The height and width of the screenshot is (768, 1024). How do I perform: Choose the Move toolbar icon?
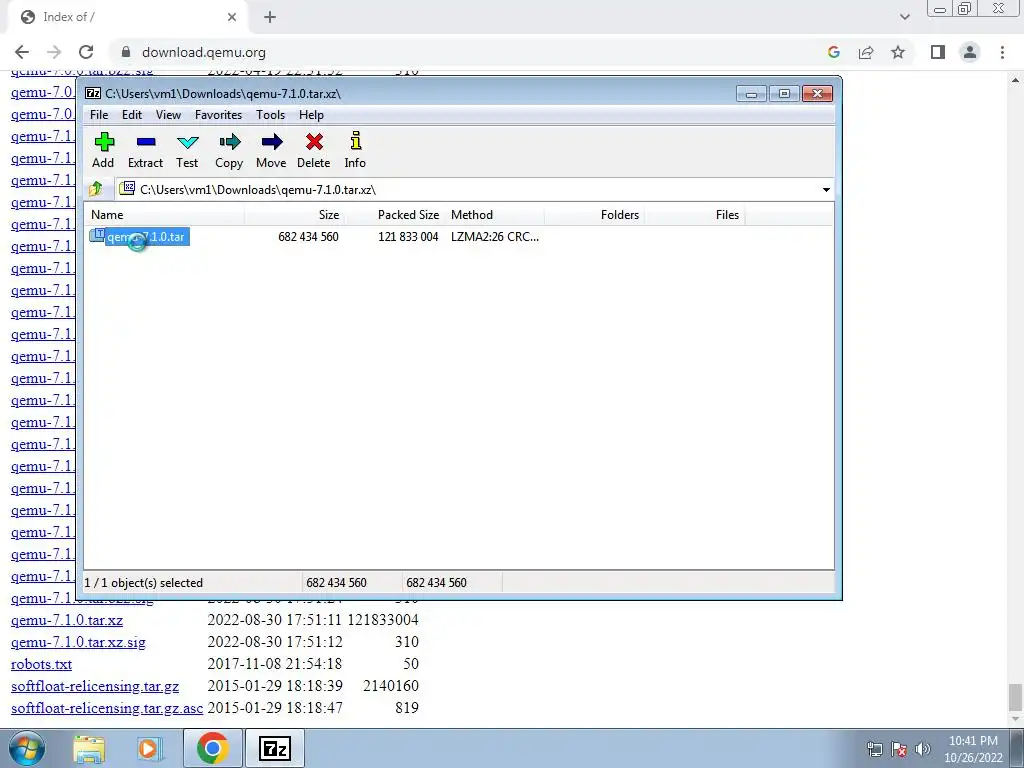click(x=271, y=150)
